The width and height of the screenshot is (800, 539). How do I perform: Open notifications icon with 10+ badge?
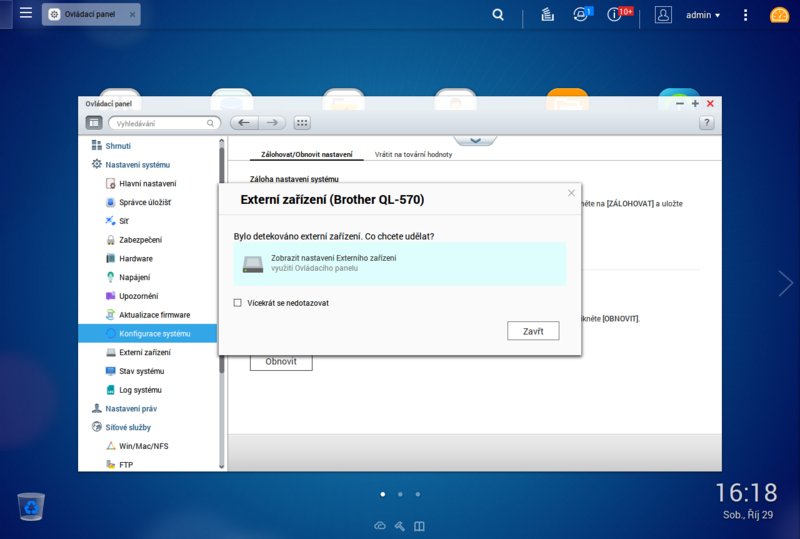(x=615, y=15)
